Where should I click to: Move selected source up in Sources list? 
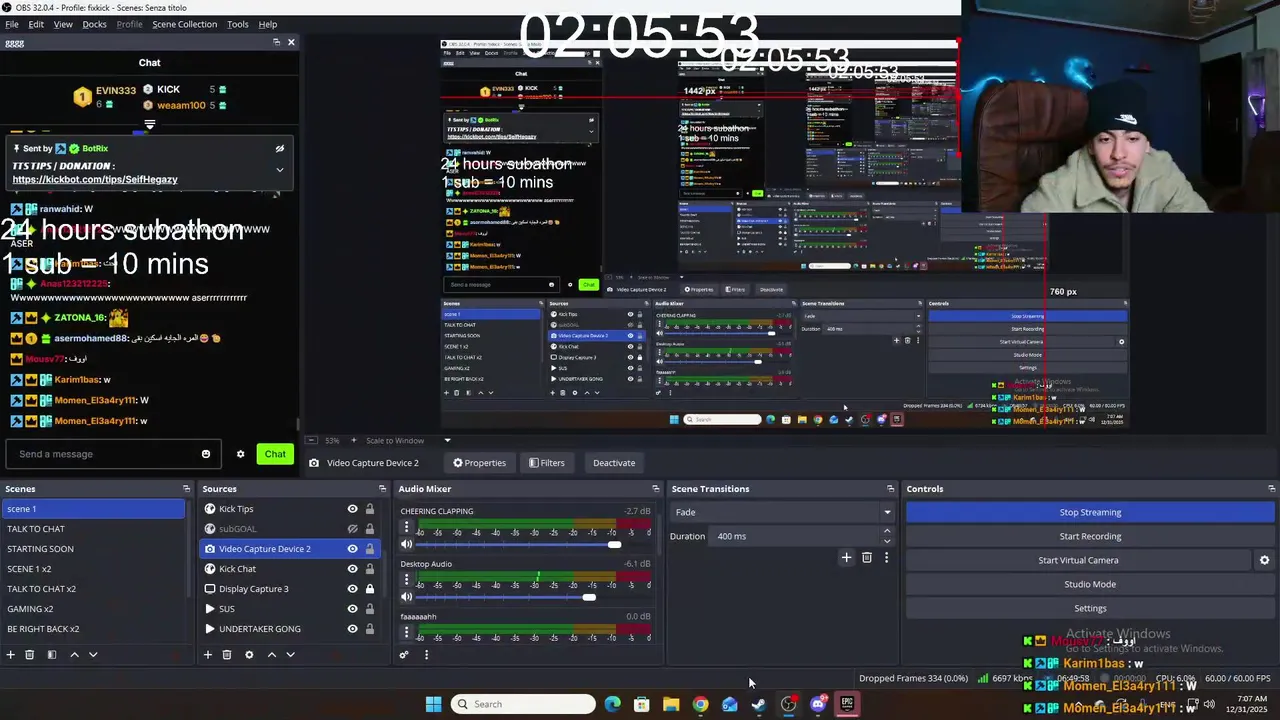click(271, 655)
